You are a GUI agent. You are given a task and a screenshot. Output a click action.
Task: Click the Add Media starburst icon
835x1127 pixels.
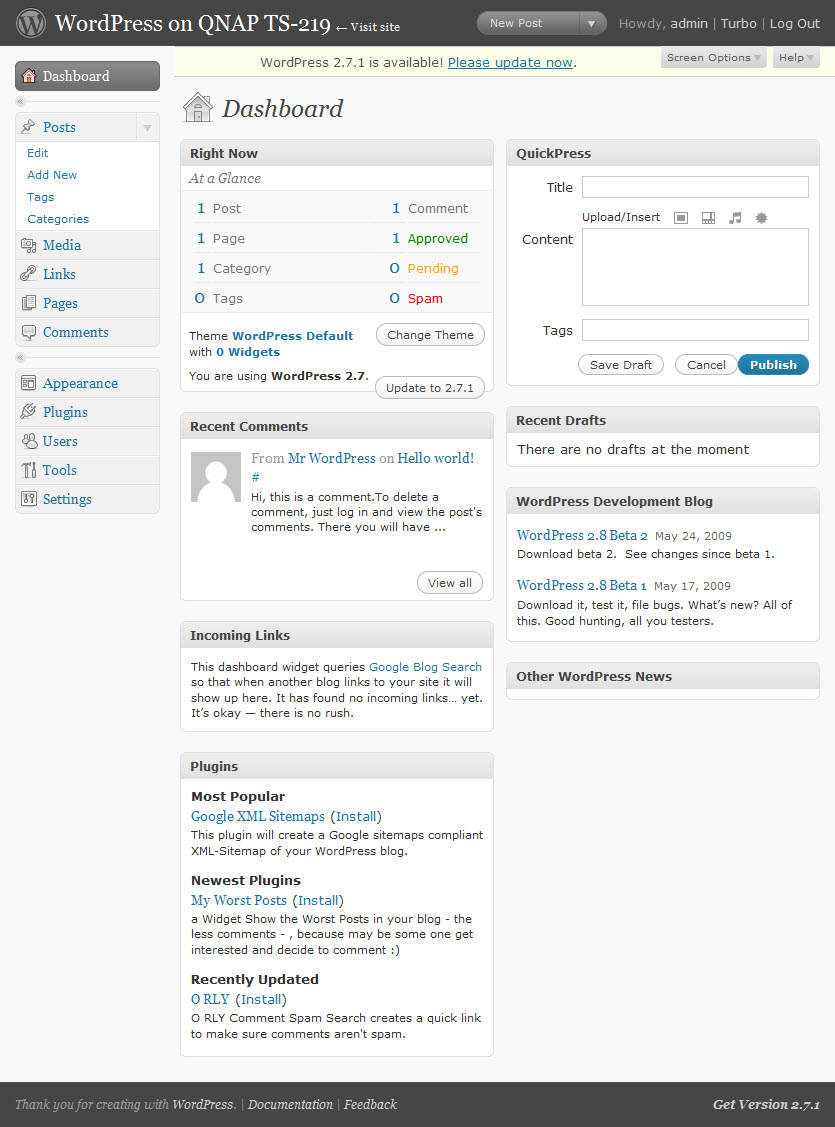[x=761, y=217]
